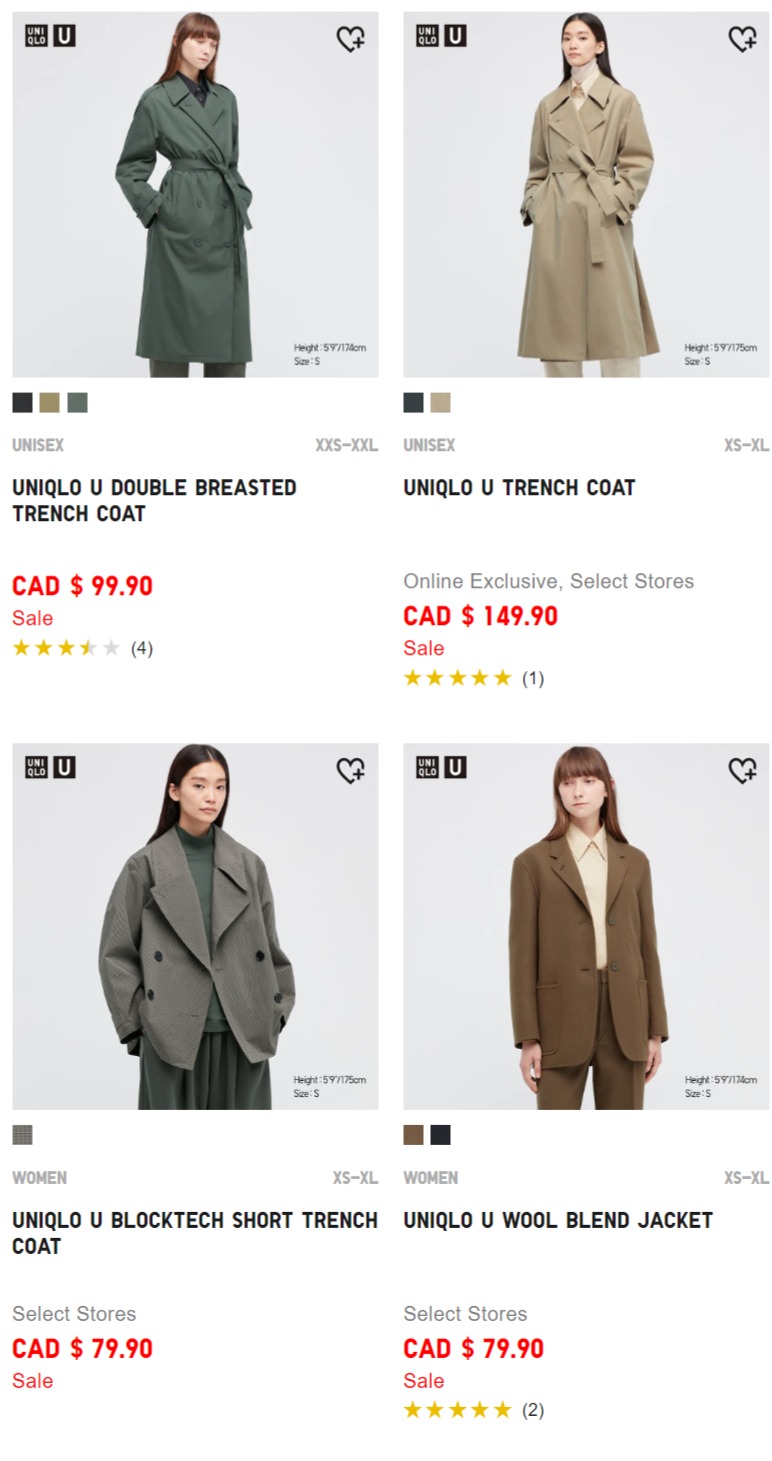Viewport: 772px width, 1461px height.
Task: Pick the green swatch for Double Breasted Trench Coat
Action: (x=77, y=402)
